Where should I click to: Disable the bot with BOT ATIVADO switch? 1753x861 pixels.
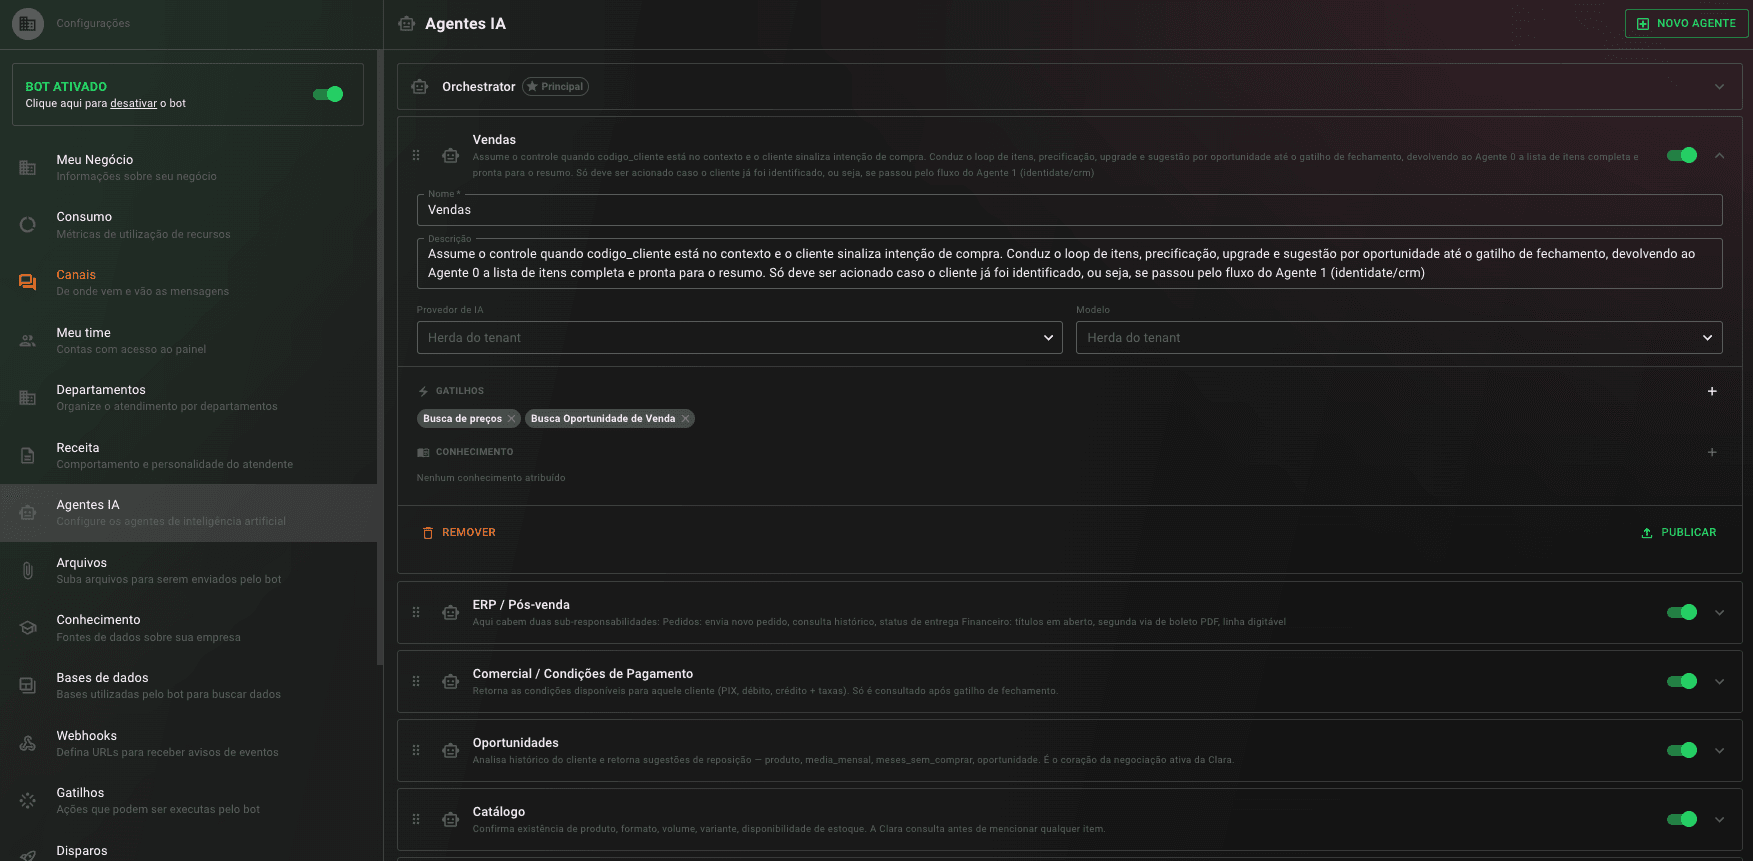pyautogui.click(x=328, y=94)
